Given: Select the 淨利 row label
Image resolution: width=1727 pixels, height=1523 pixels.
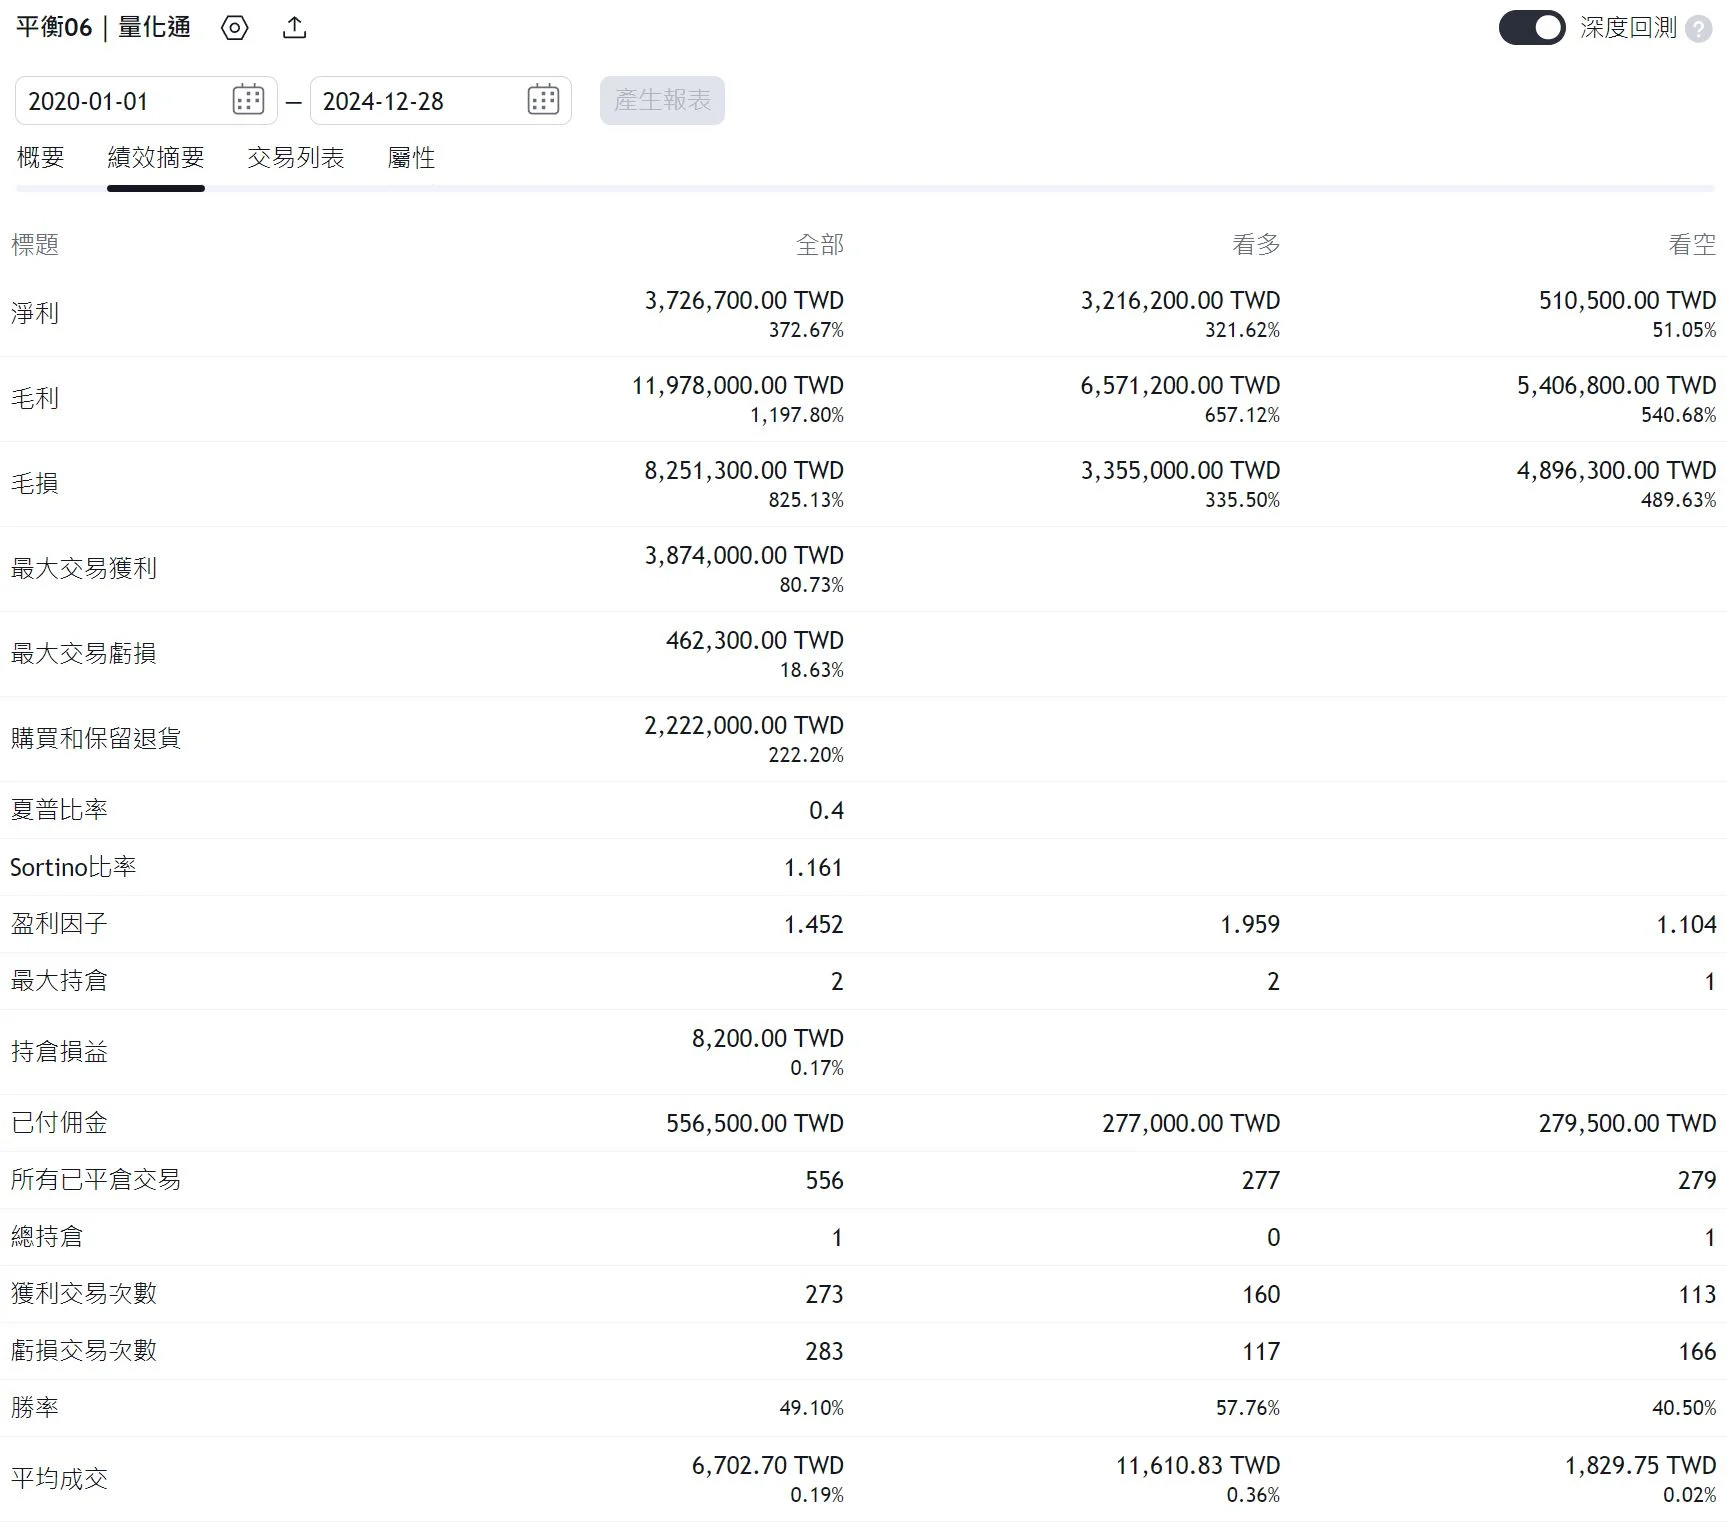Looking at the screenshot, I should [x=35, y=314].
